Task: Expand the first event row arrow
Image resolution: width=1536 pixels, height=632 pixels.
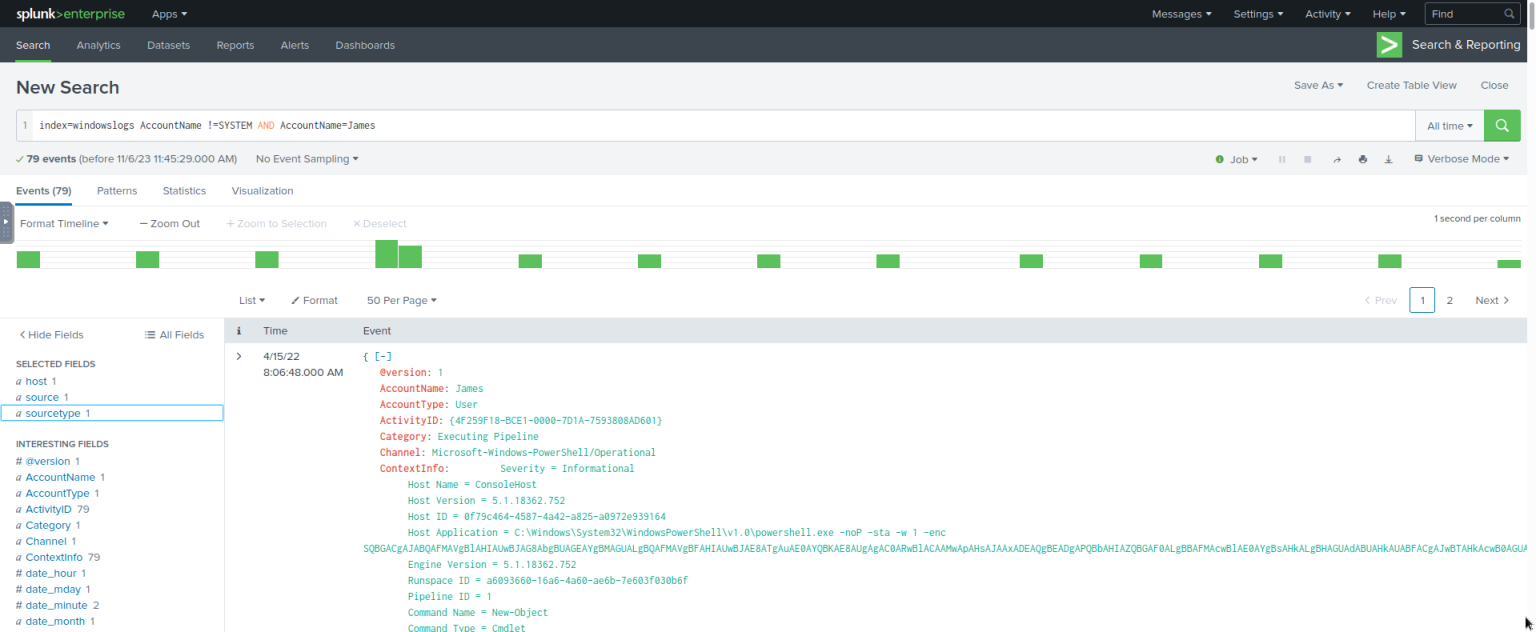Action: (238, 356)
